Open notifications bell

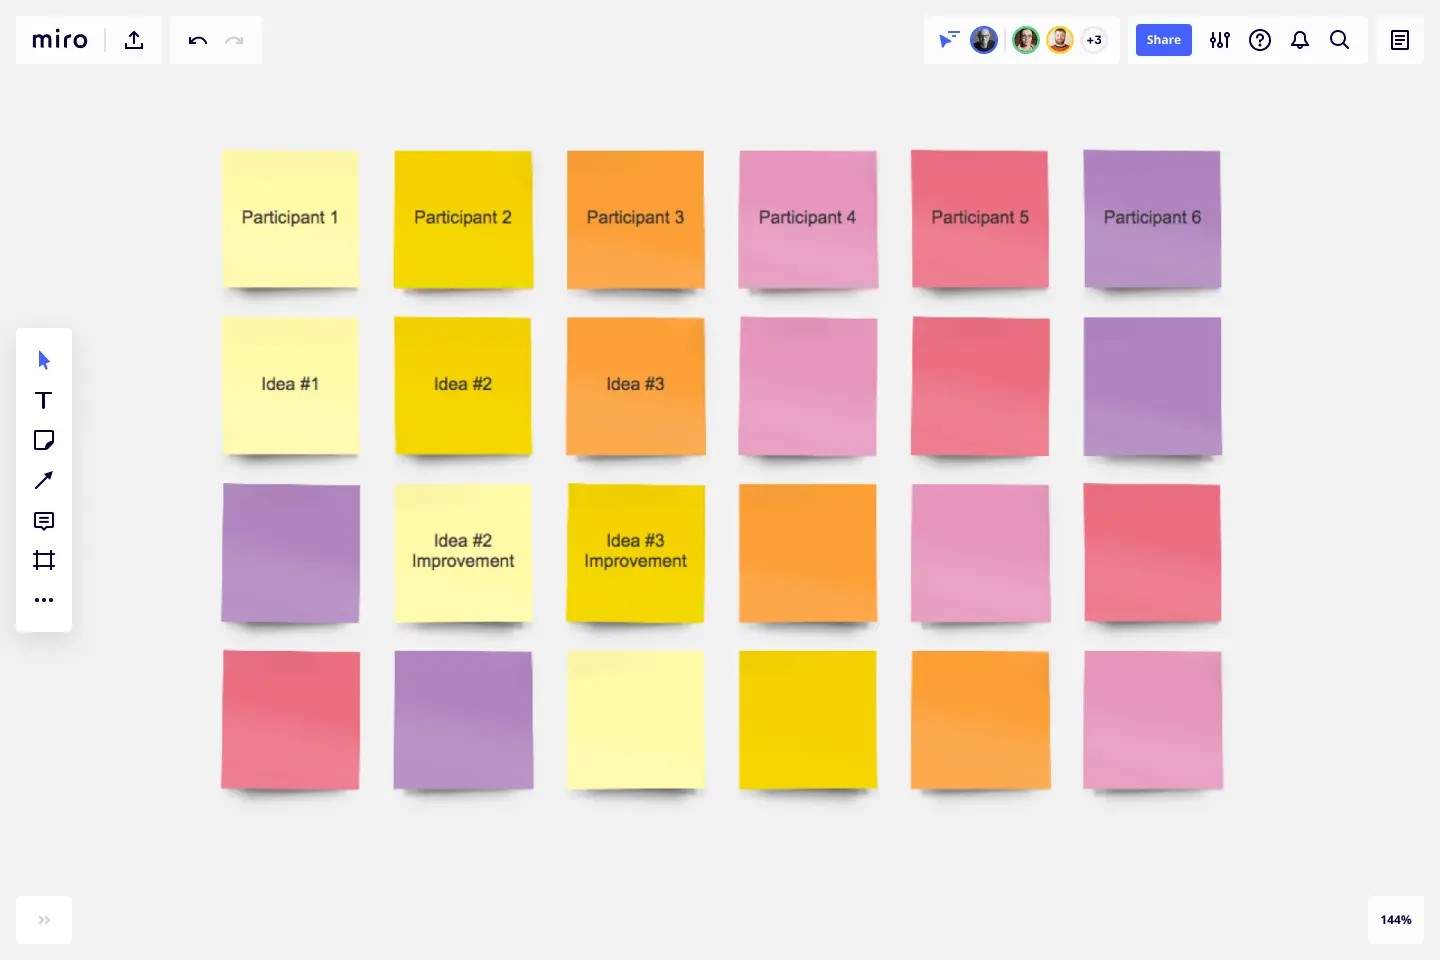[1300, 40]
